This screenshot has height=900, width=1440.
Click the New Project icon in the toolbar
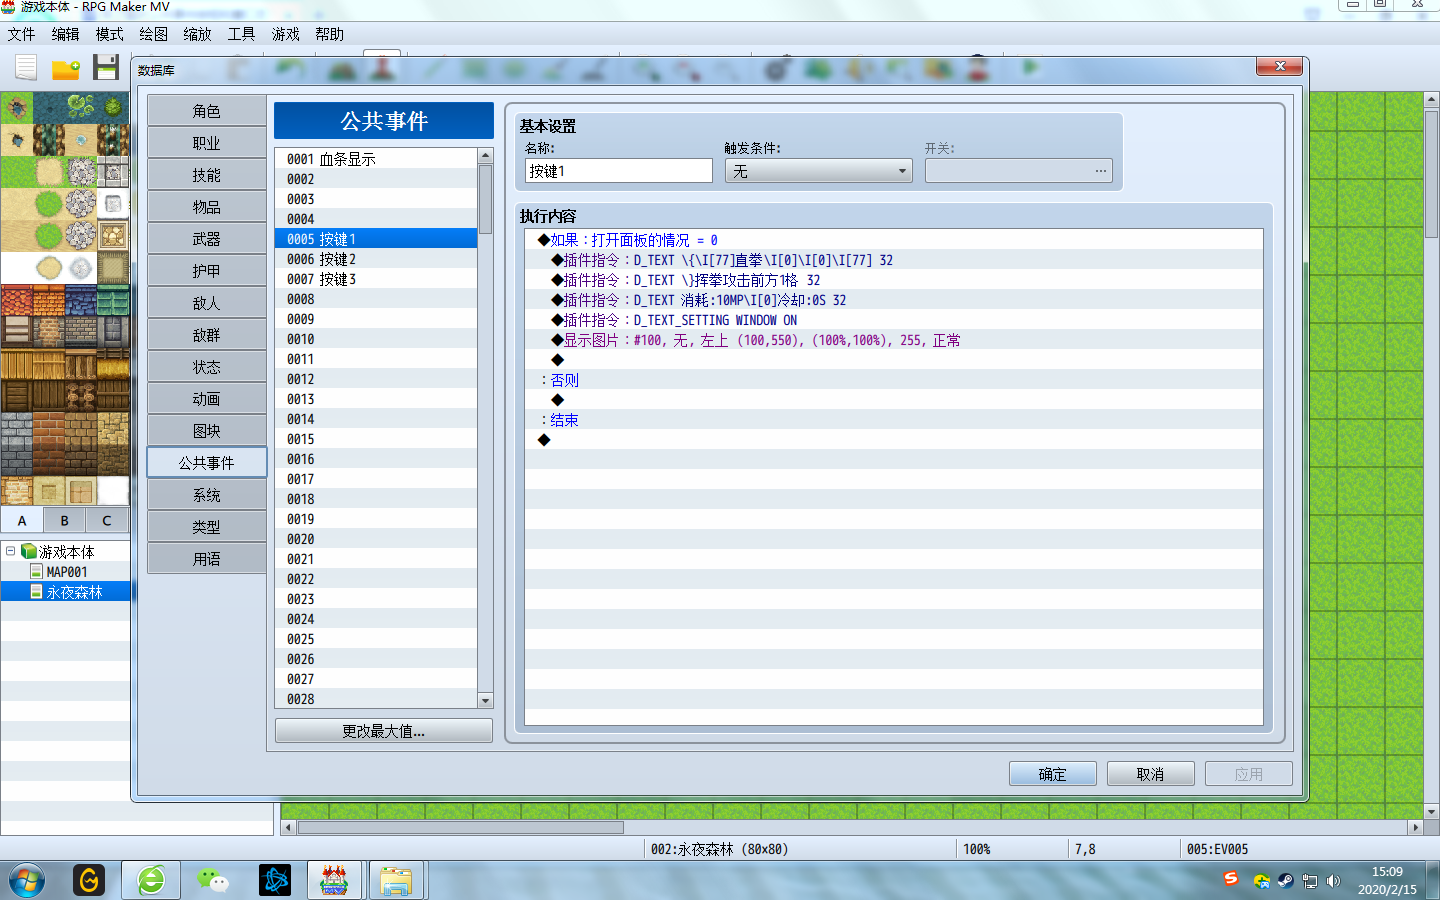[x=26, y=68]
